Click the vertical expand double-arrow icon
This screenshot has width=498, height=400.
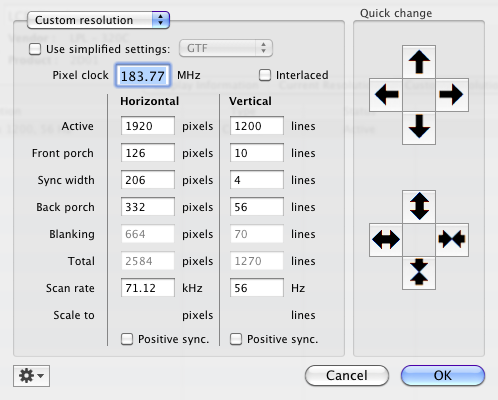click(419, 207)
